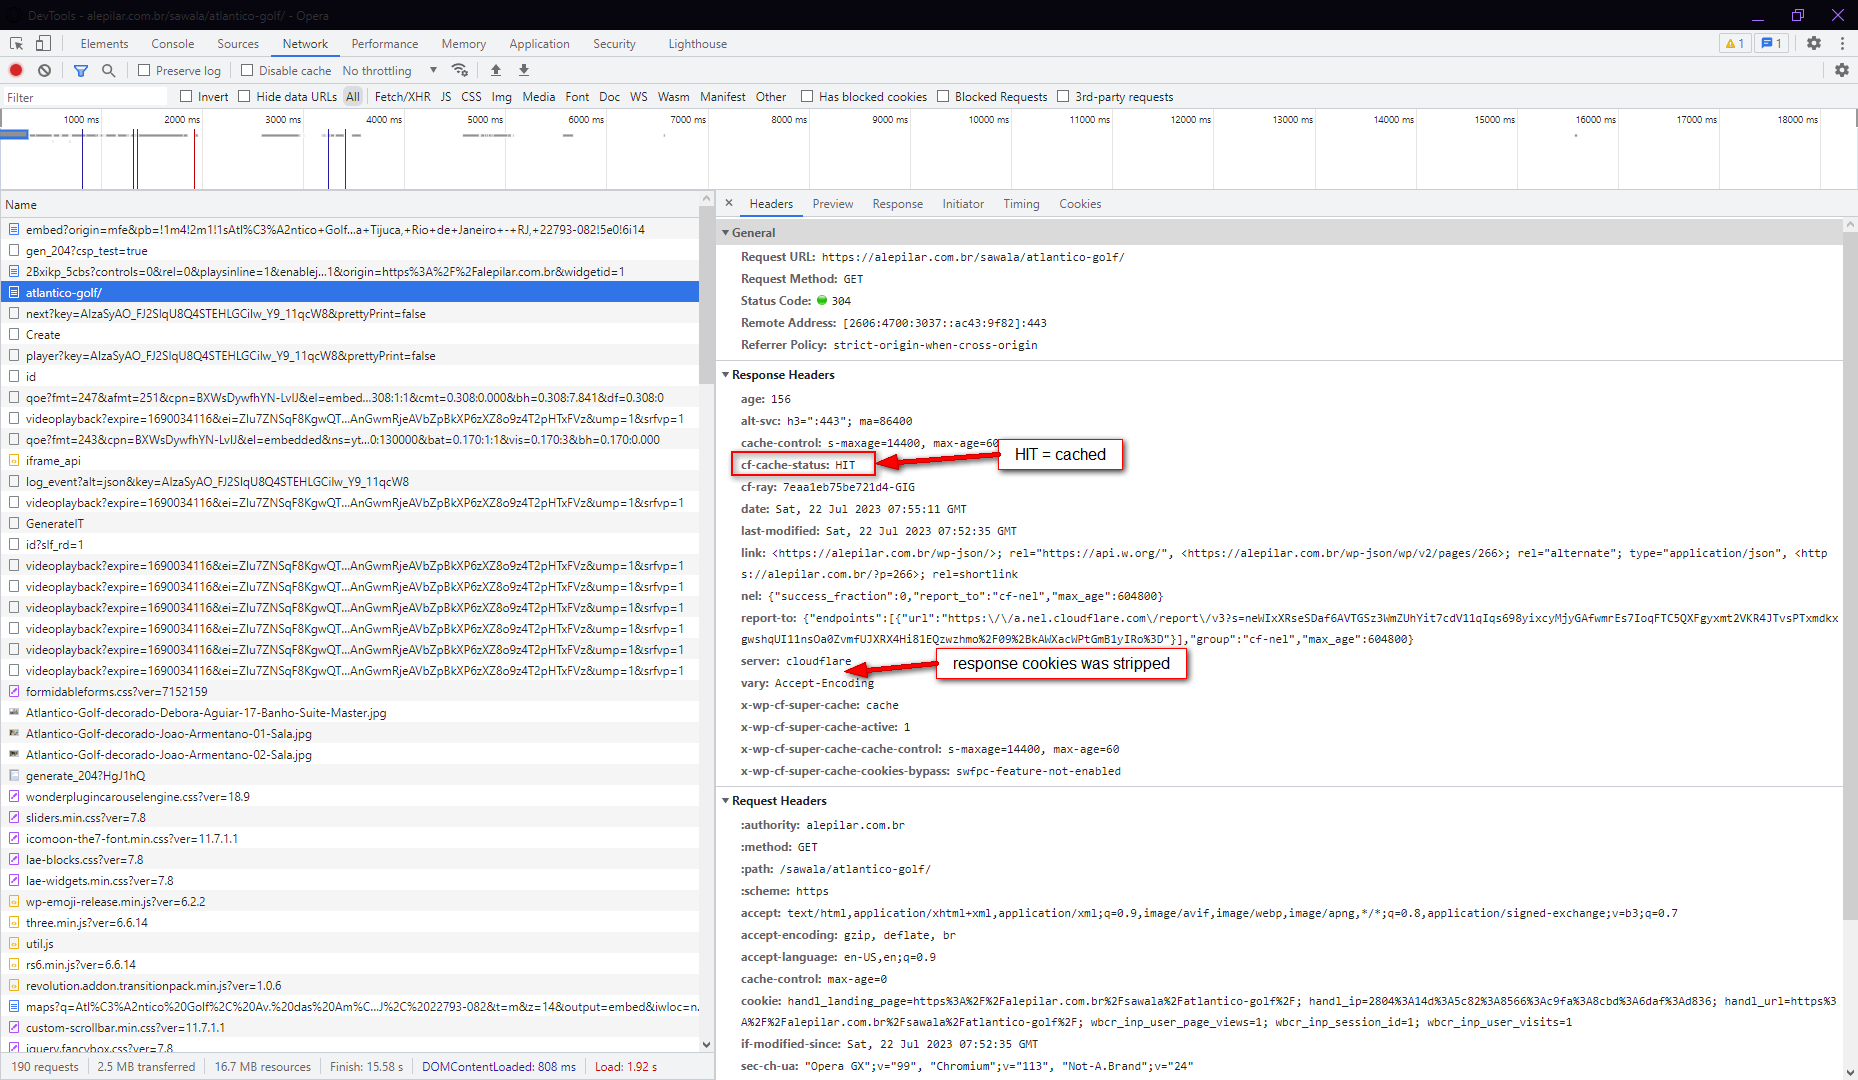
Task: Click the Import HAR file upload icon
Action: click(x=495, y=70)
